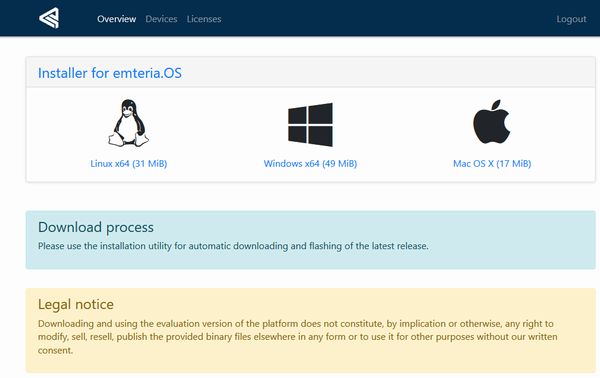
Task: Download the Mac OS X (17 MiB) installer
Action: 492,163
